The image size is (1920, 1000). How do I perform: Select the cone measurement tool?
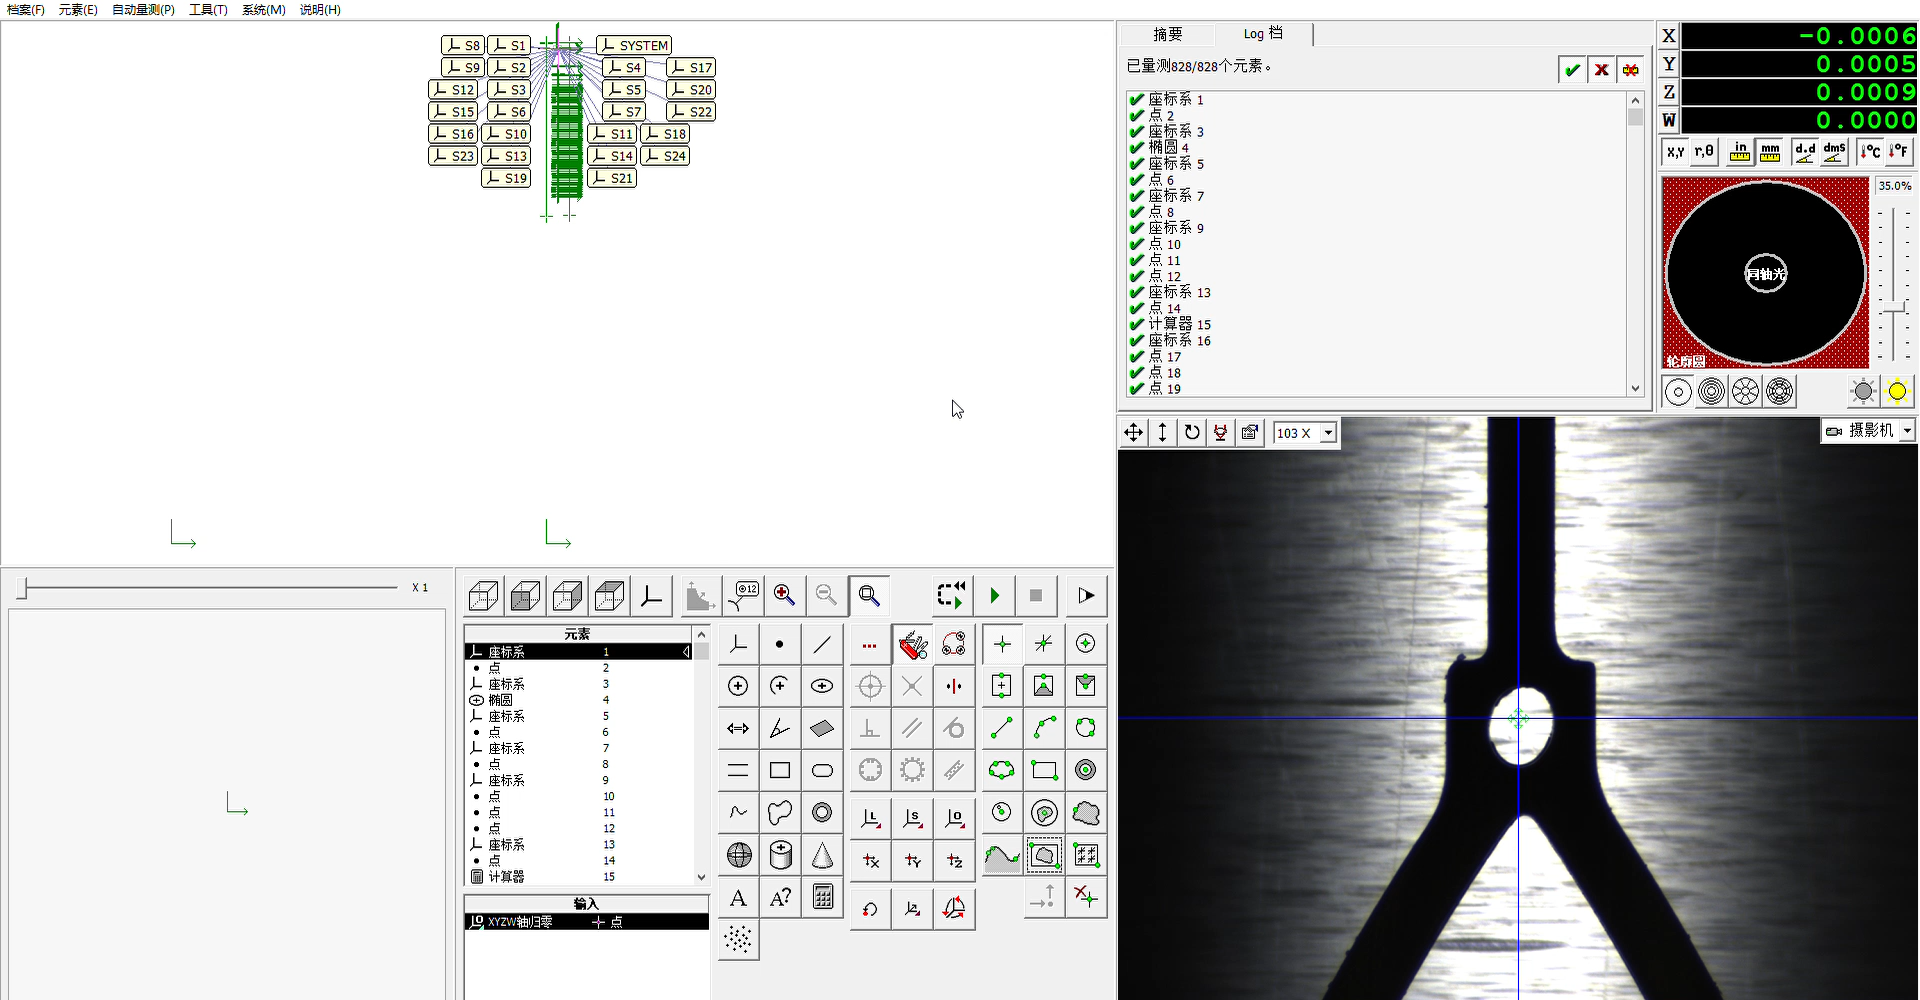tap(822, 855)
